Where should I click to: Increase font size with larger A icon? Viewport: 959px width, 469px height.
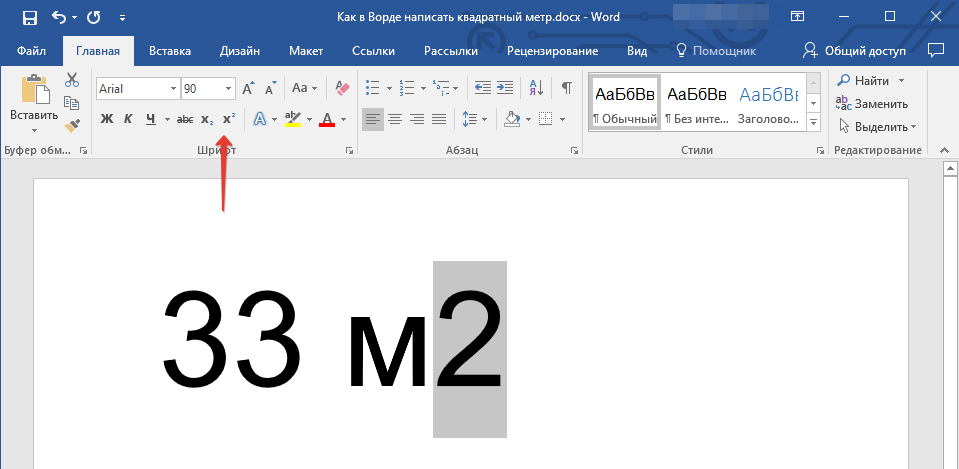[248, 88]
